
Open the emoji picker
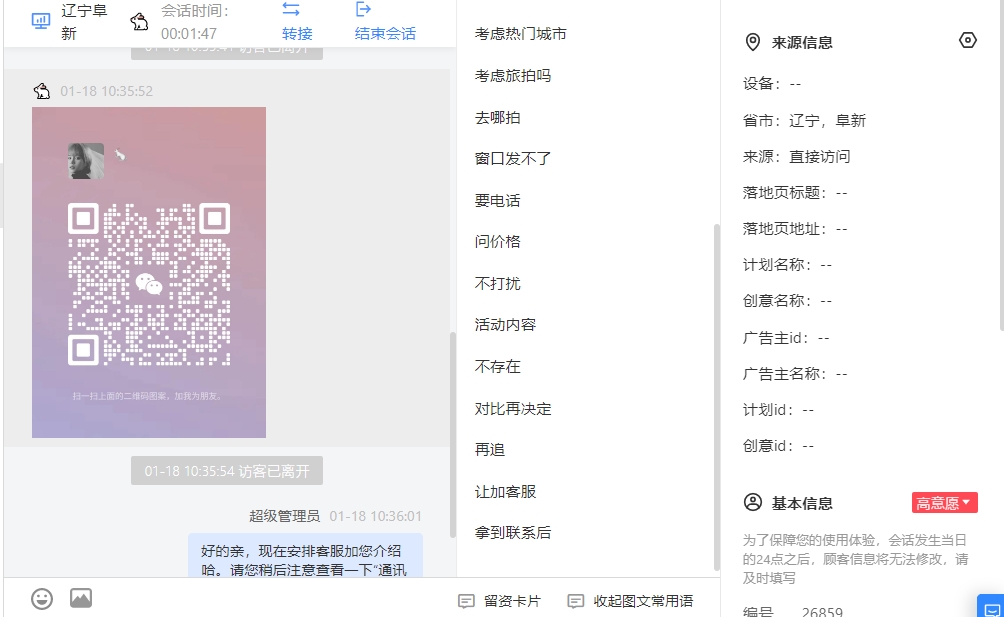[42, 598]
